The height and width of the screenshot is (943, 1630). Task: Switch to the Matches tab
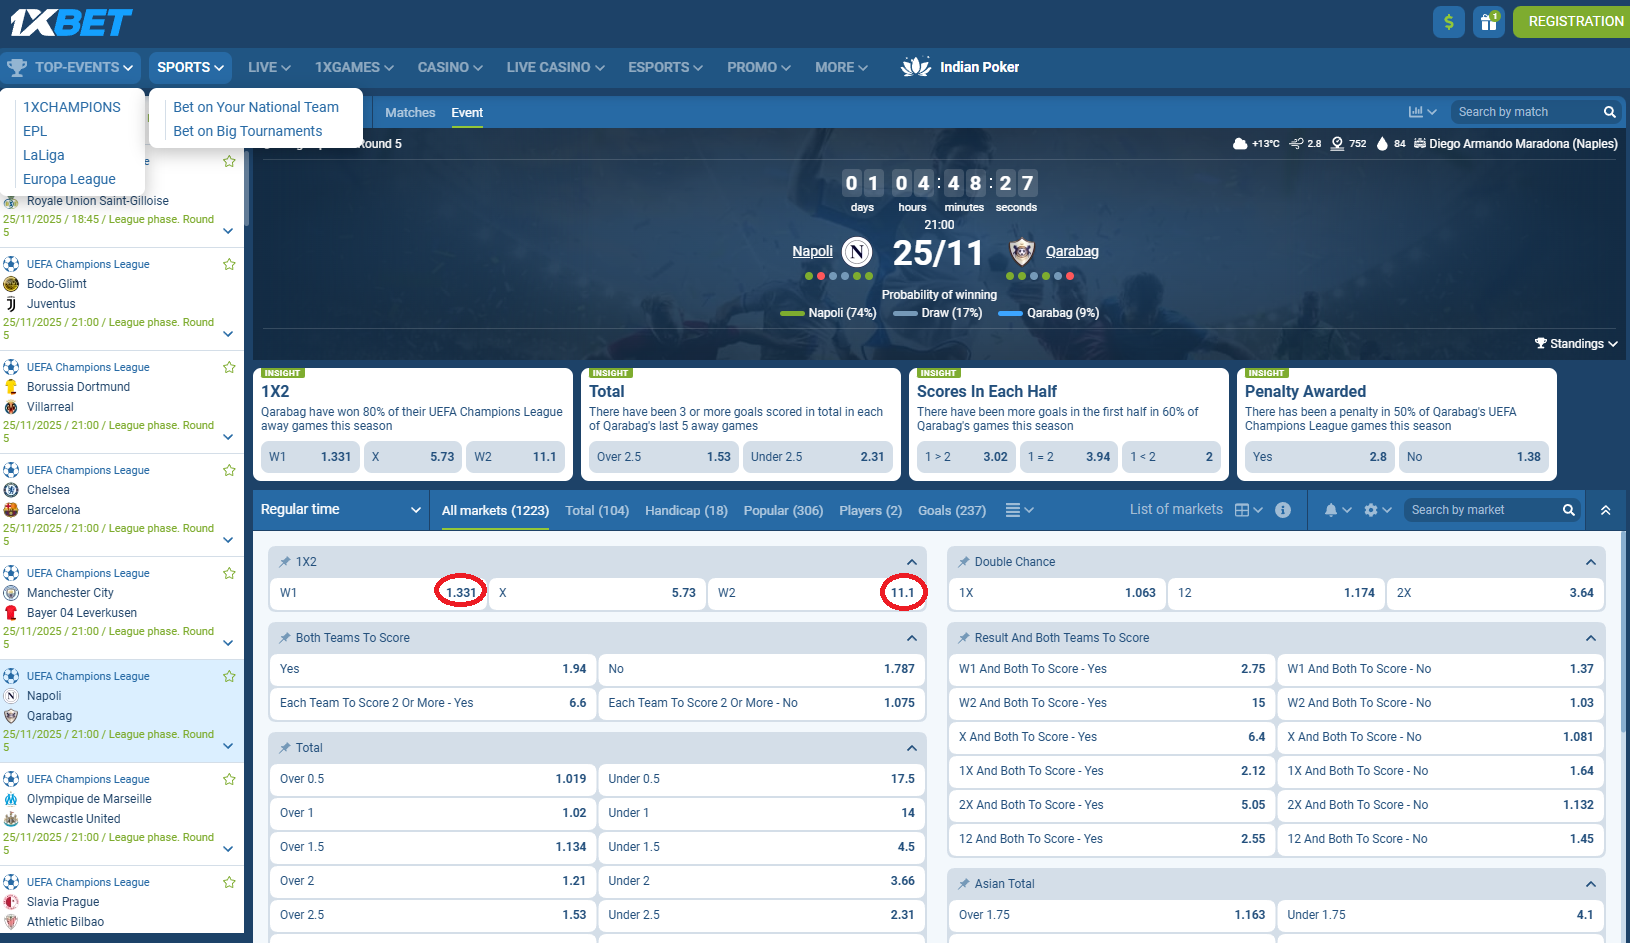click(410, 112)
